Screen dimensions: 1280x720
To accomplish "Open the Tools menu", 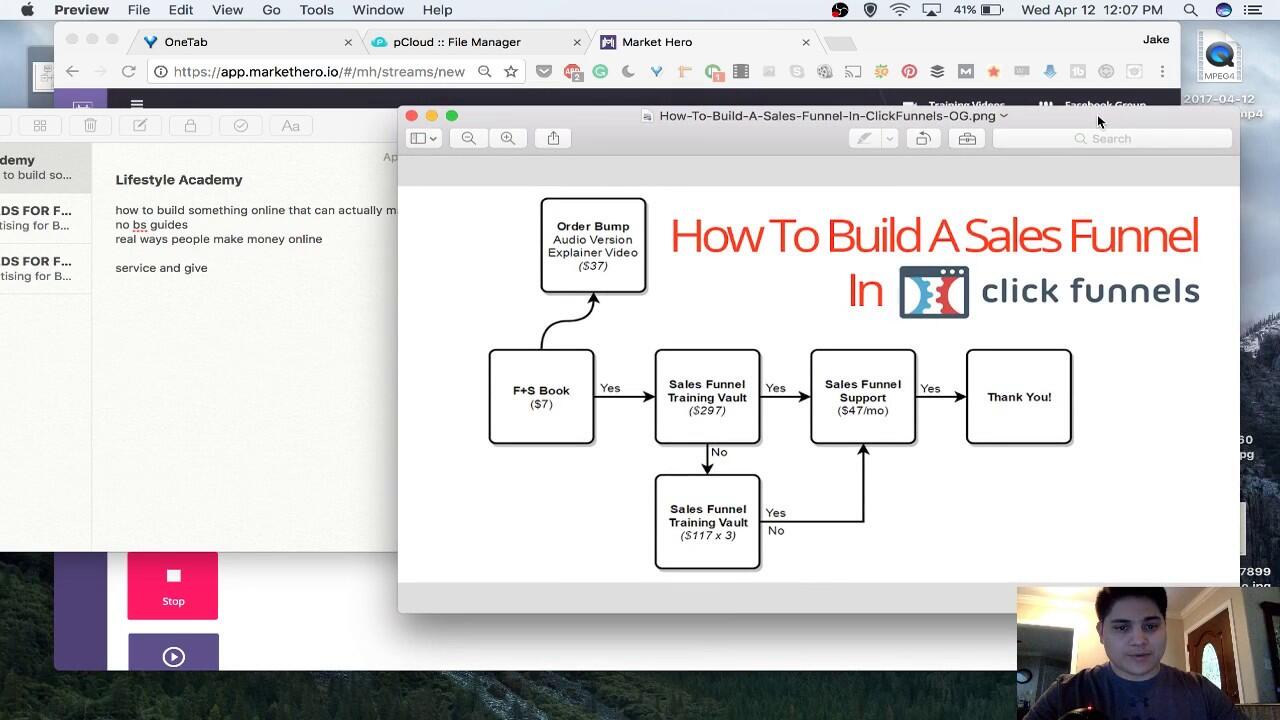I will 316,10.
